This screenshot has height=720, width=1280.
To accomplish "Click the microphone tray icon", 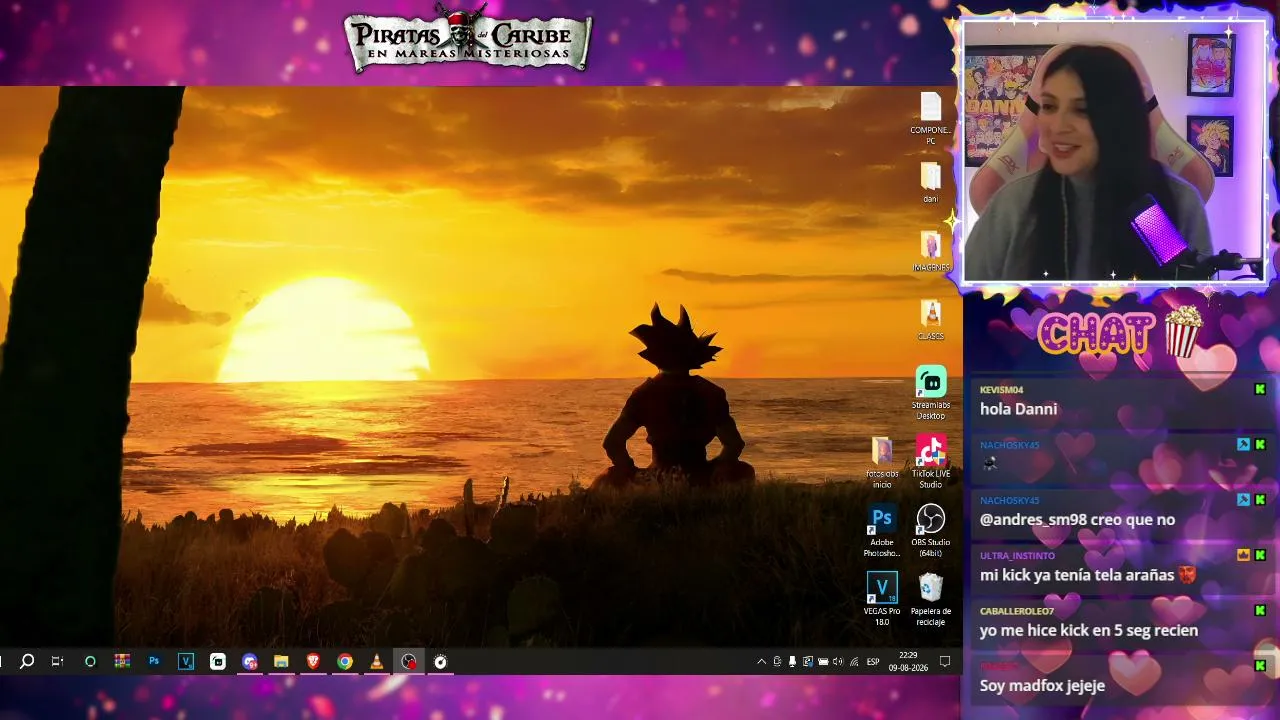I will 792,661.
